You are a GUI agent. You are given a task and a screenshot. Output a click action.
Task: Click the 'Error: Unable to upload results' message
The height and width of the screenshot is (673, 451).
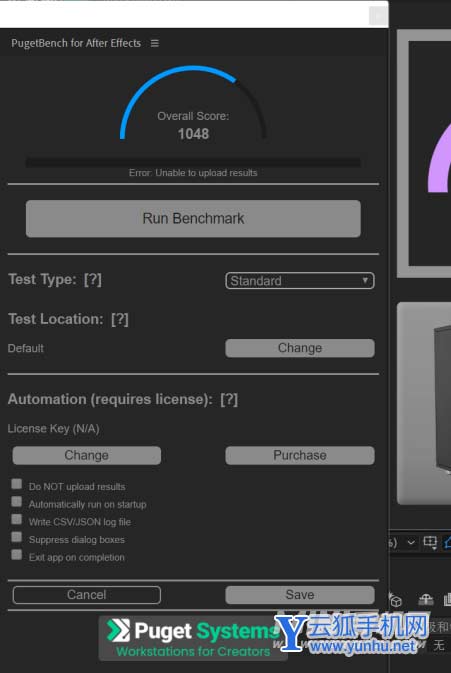click(x=193, y=173)
